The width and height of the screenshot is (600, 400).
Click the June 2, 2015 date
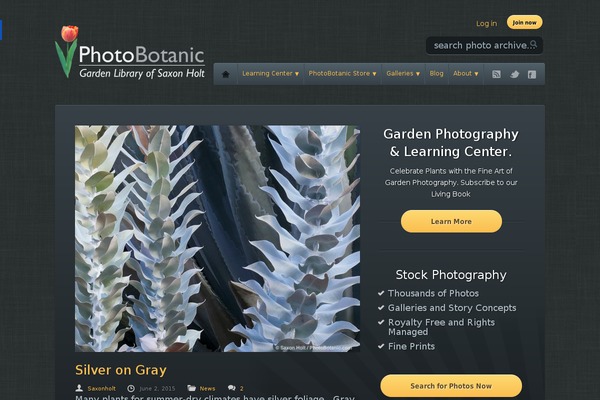(157, 389)
